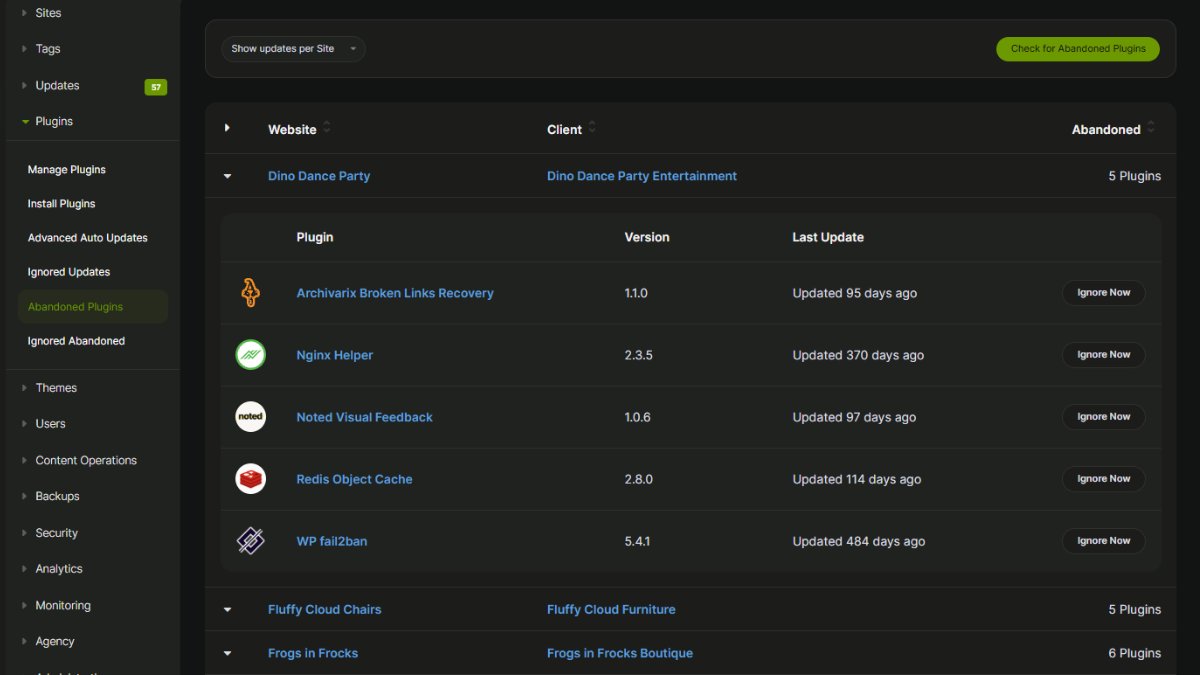
Task: Click '5 Plugins' count for Fluffy Cloud Chairs
Action: click(1134, 609)
